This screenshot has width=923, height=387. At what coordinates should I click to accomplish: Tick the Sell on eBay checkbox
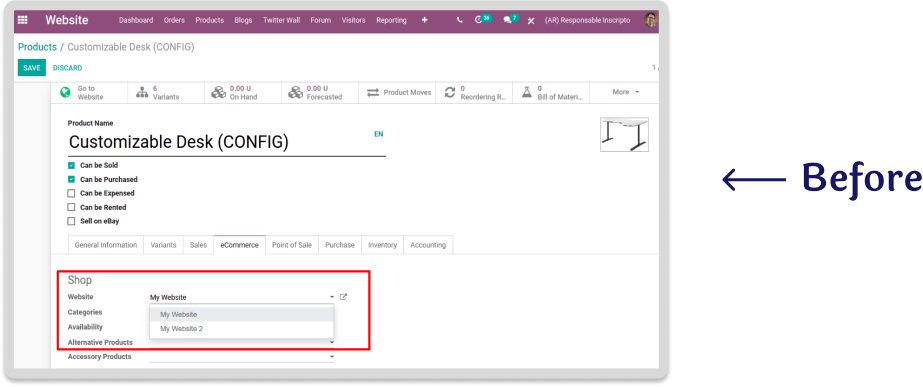tap(71, 221)
